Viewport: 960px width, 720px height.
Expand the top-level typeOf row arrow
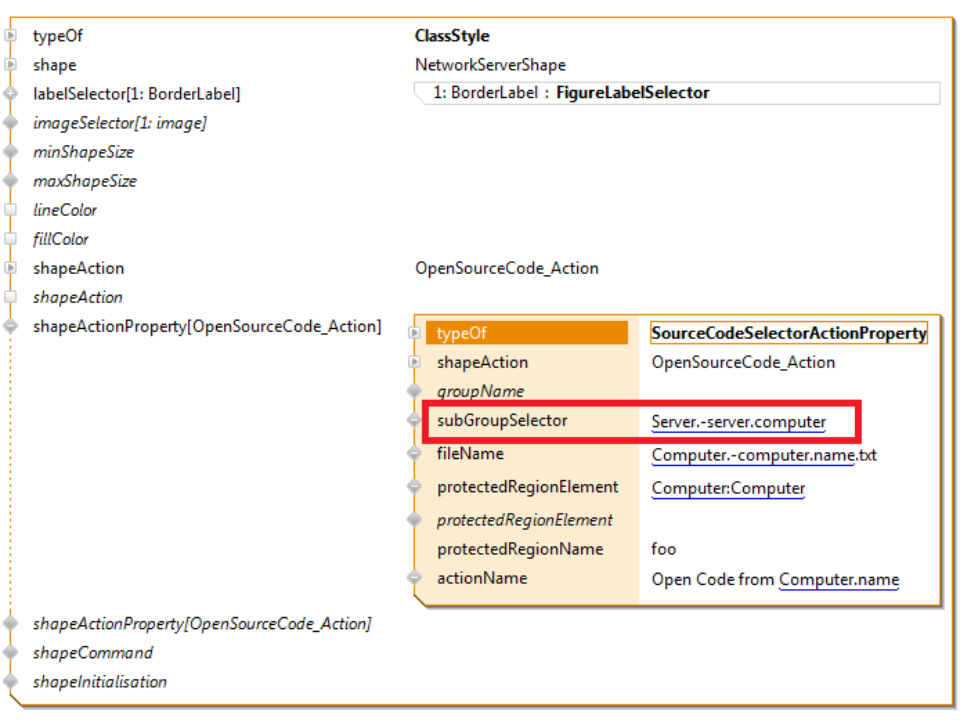[11, 36]
